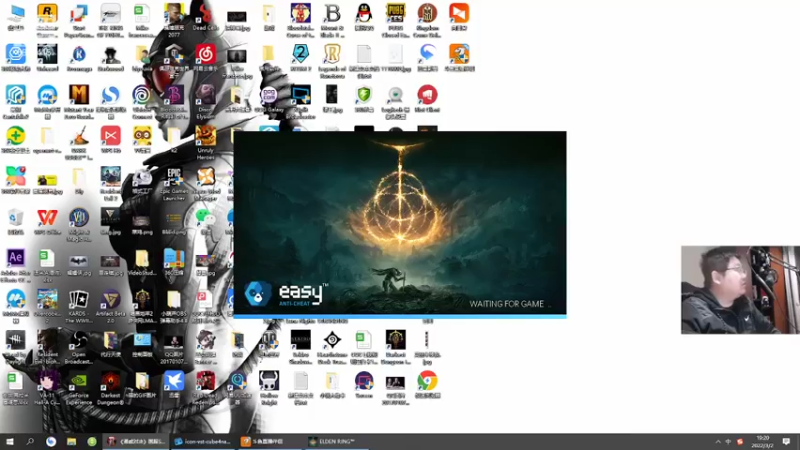Click the webcam overlay thumbnail

click(x=740, y=290)
